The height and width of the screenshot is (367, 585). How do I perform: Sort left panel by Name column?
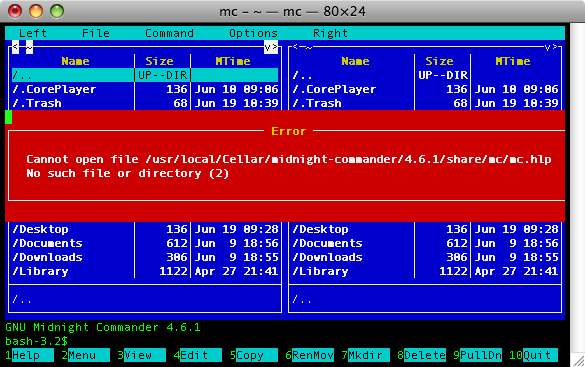coord(75,61)
